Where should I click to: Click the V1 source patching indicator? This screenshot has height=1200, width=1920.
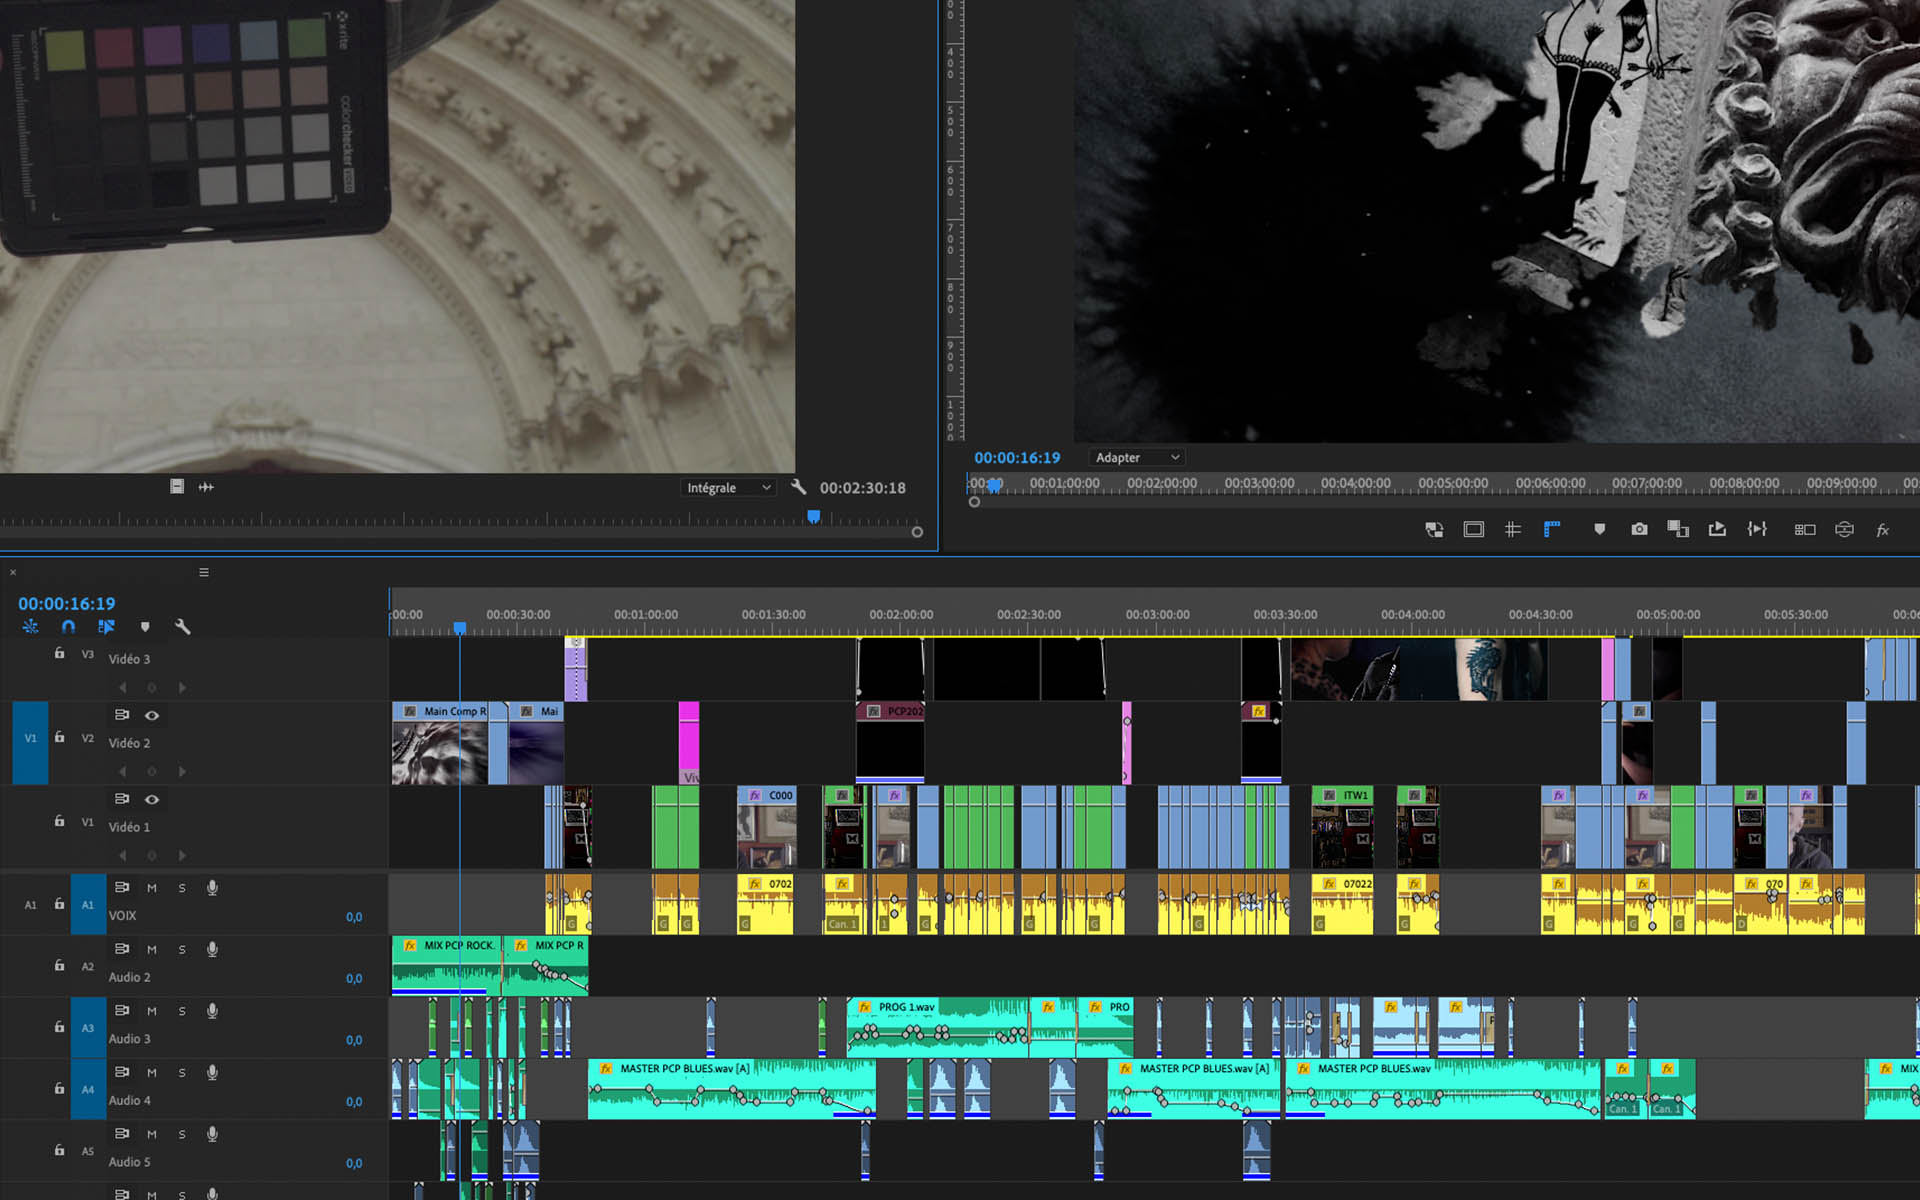tap(30, 742)
